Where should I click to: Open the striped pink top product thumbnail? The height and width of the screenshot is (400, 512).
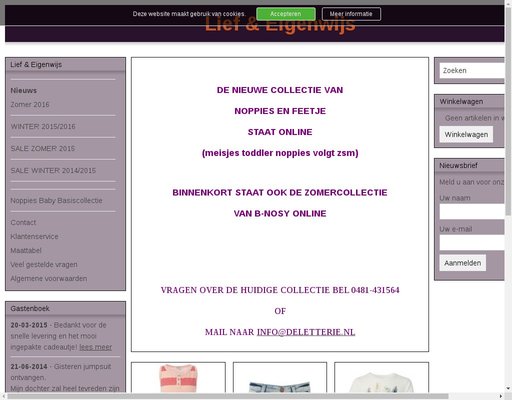(178, 377)
